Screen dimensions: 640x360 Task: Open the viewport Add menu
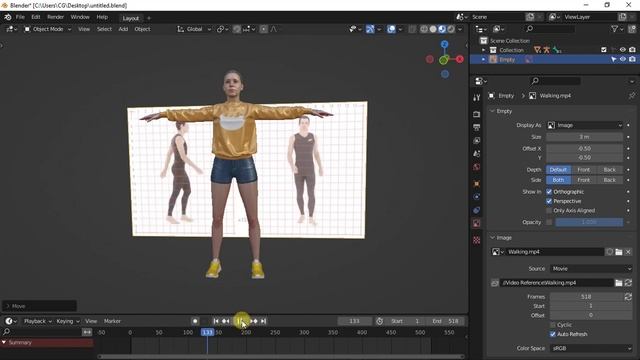pyautogui.click(x=123, y=29)
